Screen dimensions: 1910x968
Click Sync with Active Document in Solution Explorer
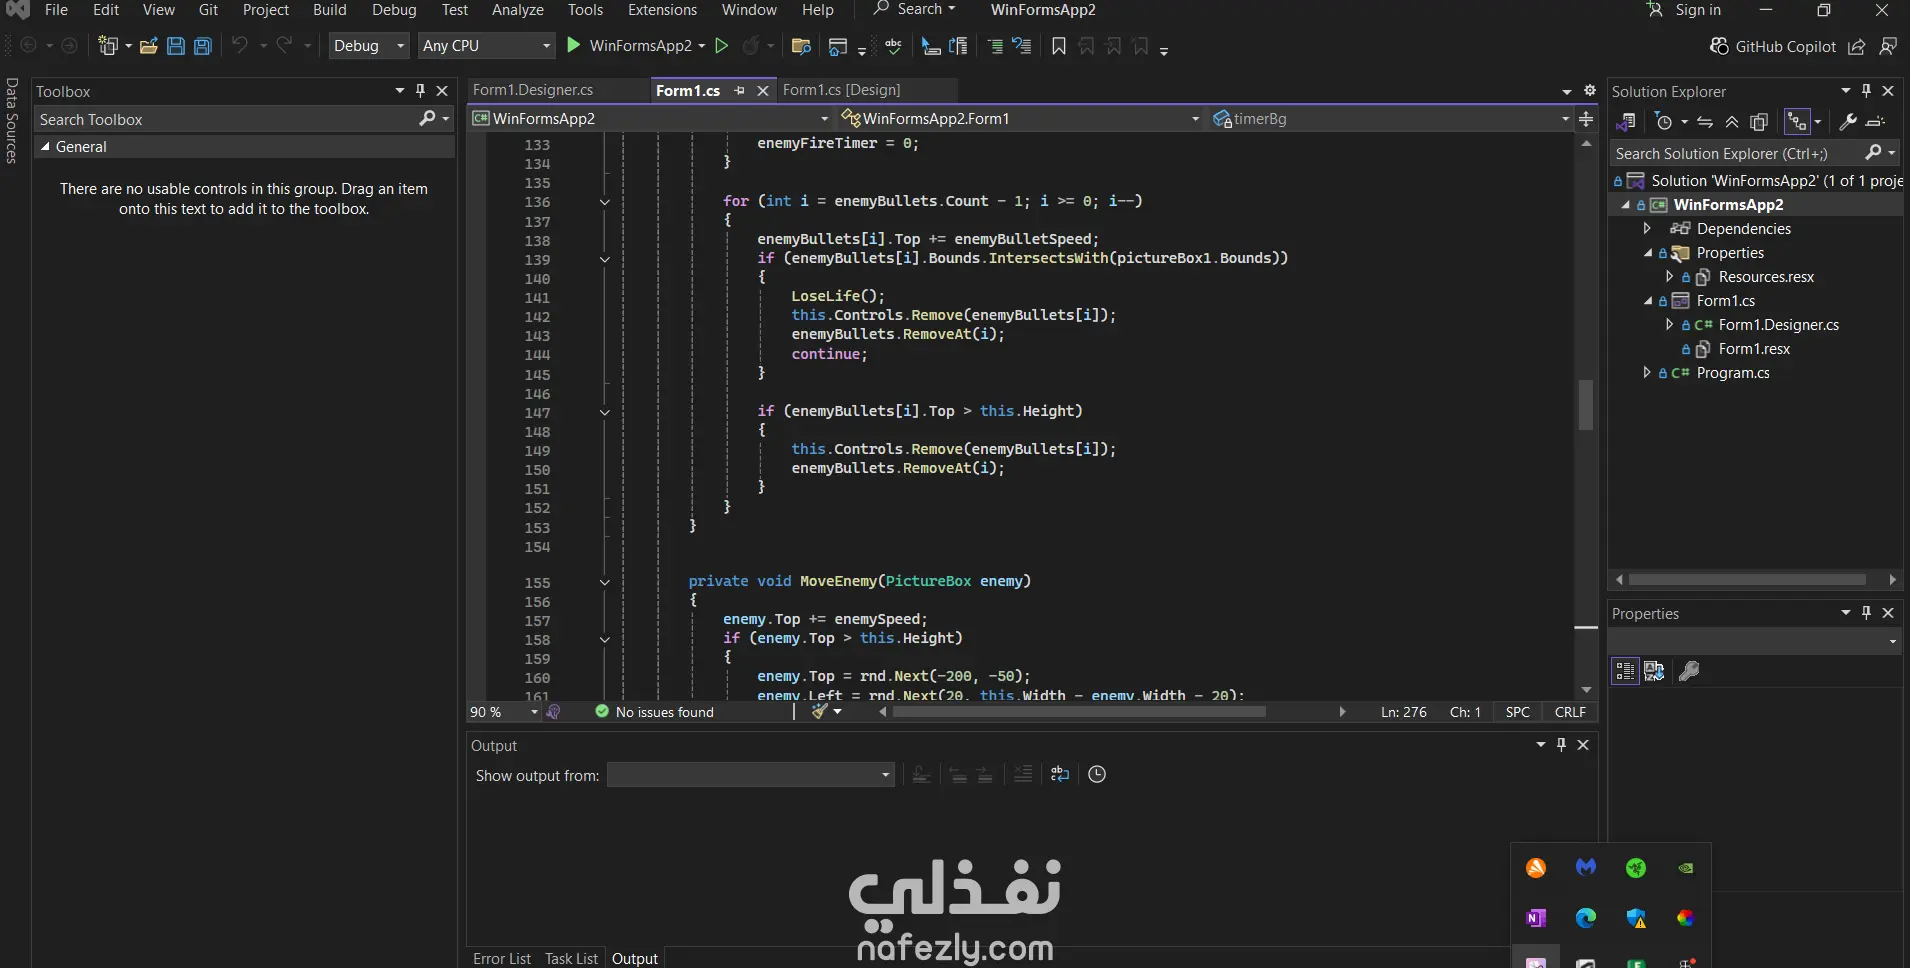tap(1705, 122)
